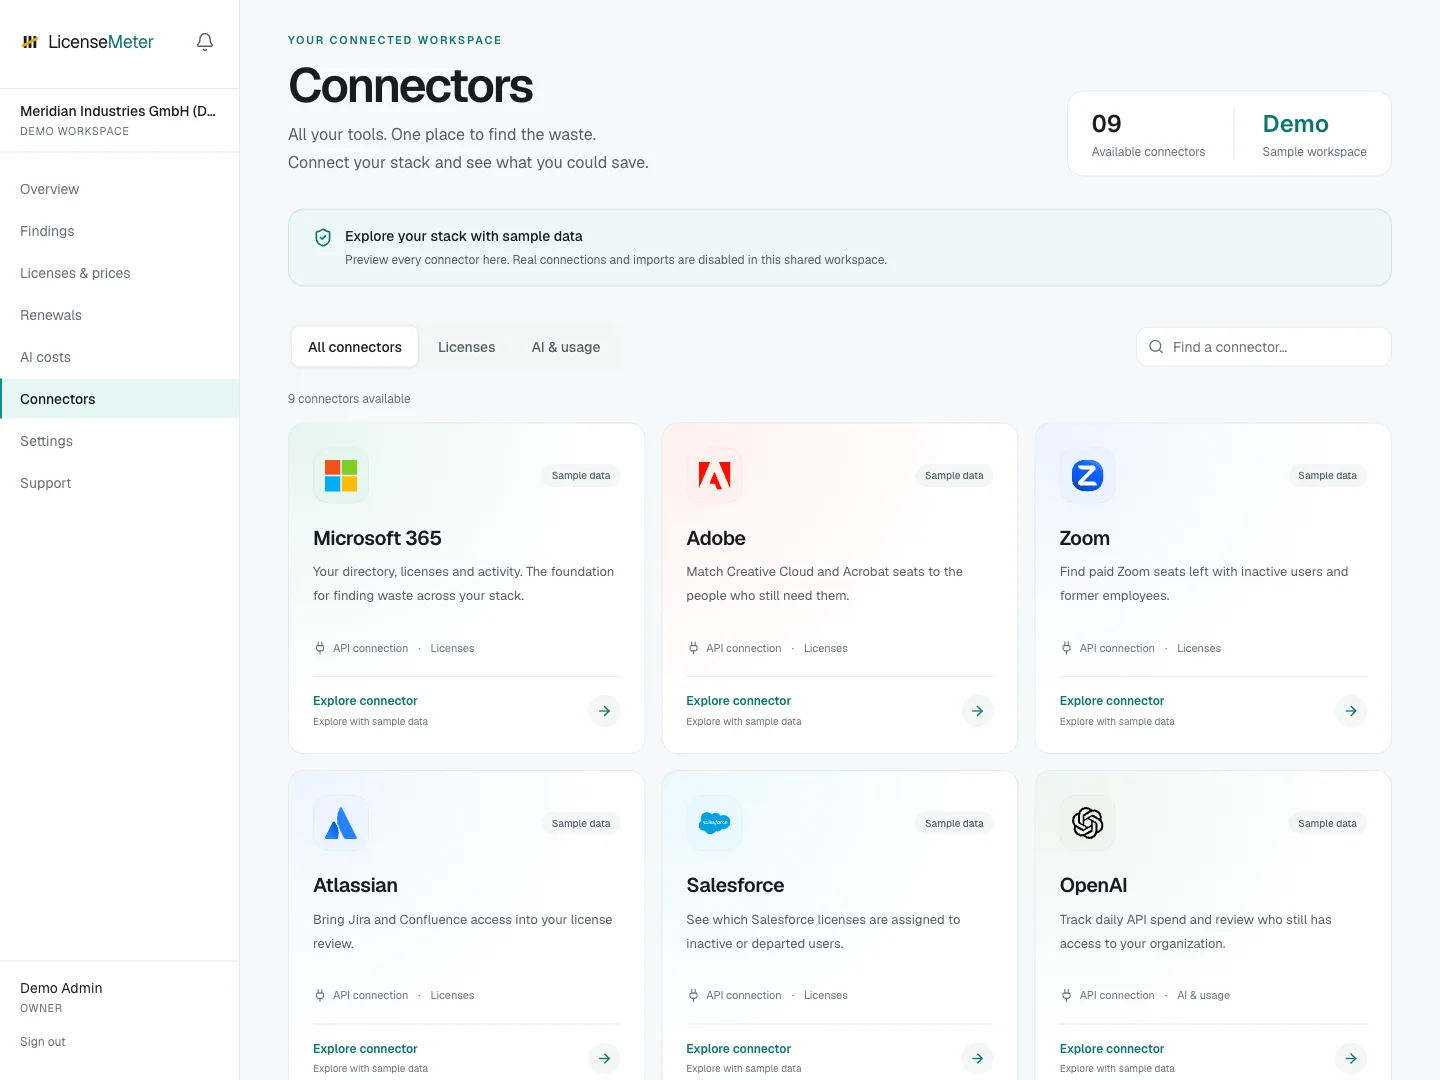Viewport: 1440px width, 1080px height.
Task: Click the Salesforce card title
Action: 735,885
